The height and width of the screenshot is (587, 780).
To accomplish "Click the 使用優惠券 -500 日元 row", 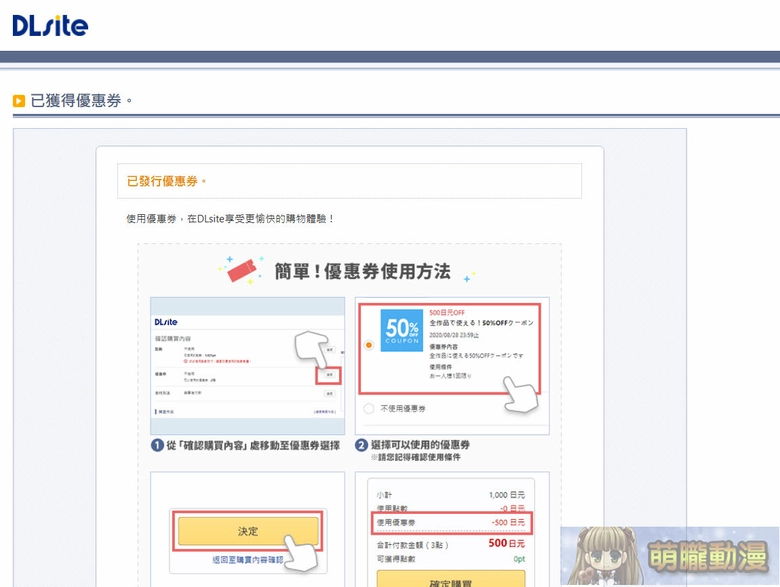I will 450,523.
